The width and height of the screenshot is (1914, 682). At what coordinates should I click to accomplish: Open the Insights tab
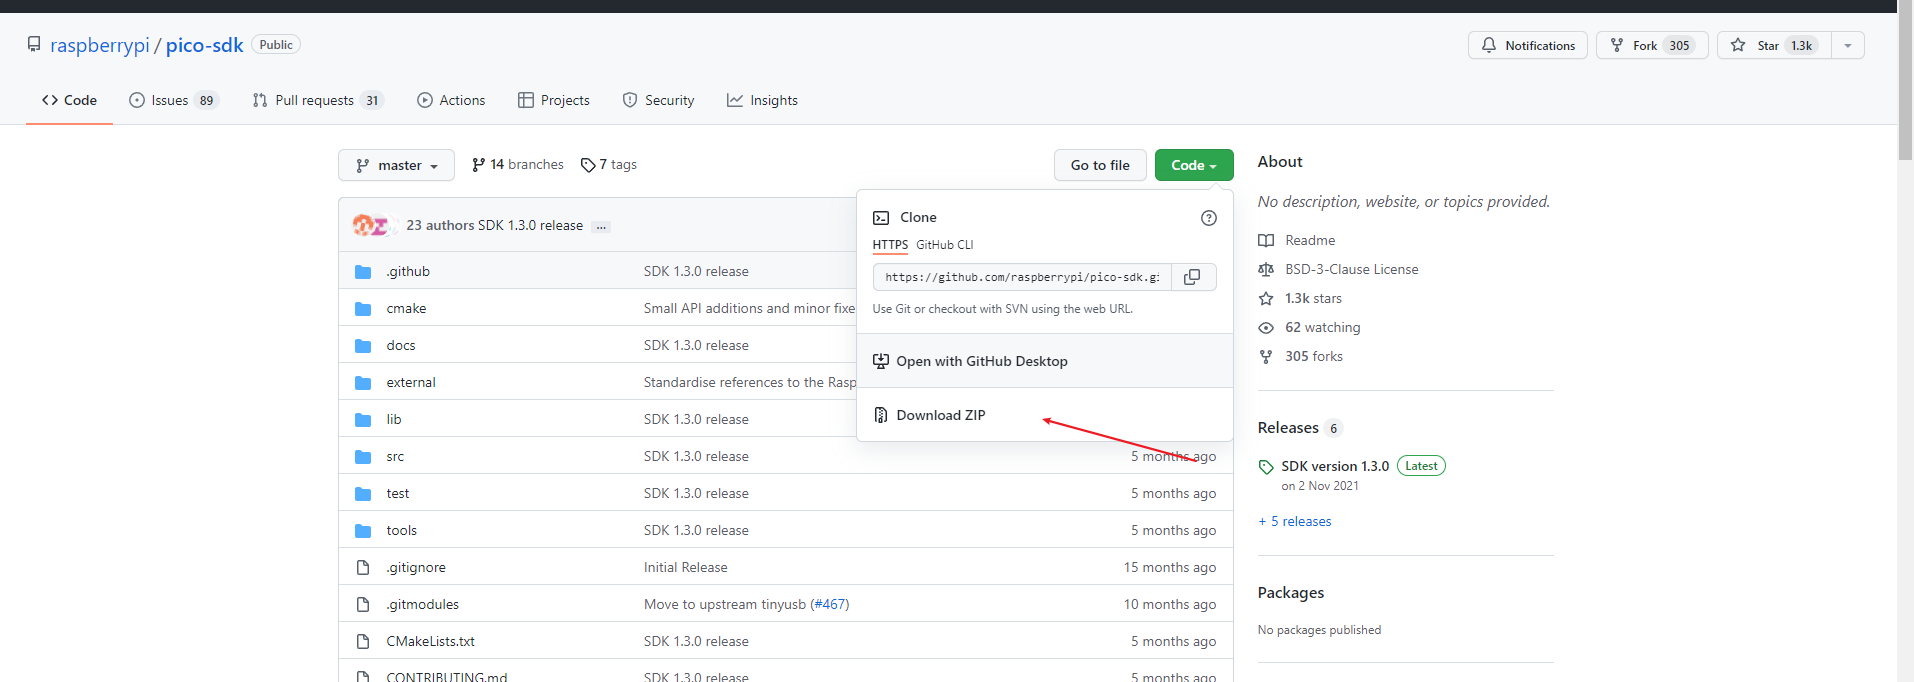tap(762, 100)
